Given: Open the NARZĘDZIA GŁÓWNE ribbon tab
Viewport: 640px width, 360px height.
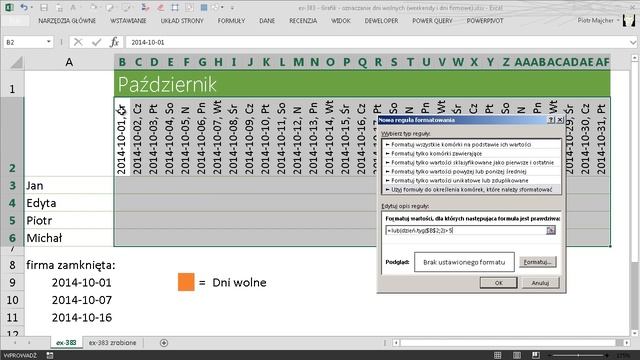Looking at the screenshot, I should (x=67, y=20).
